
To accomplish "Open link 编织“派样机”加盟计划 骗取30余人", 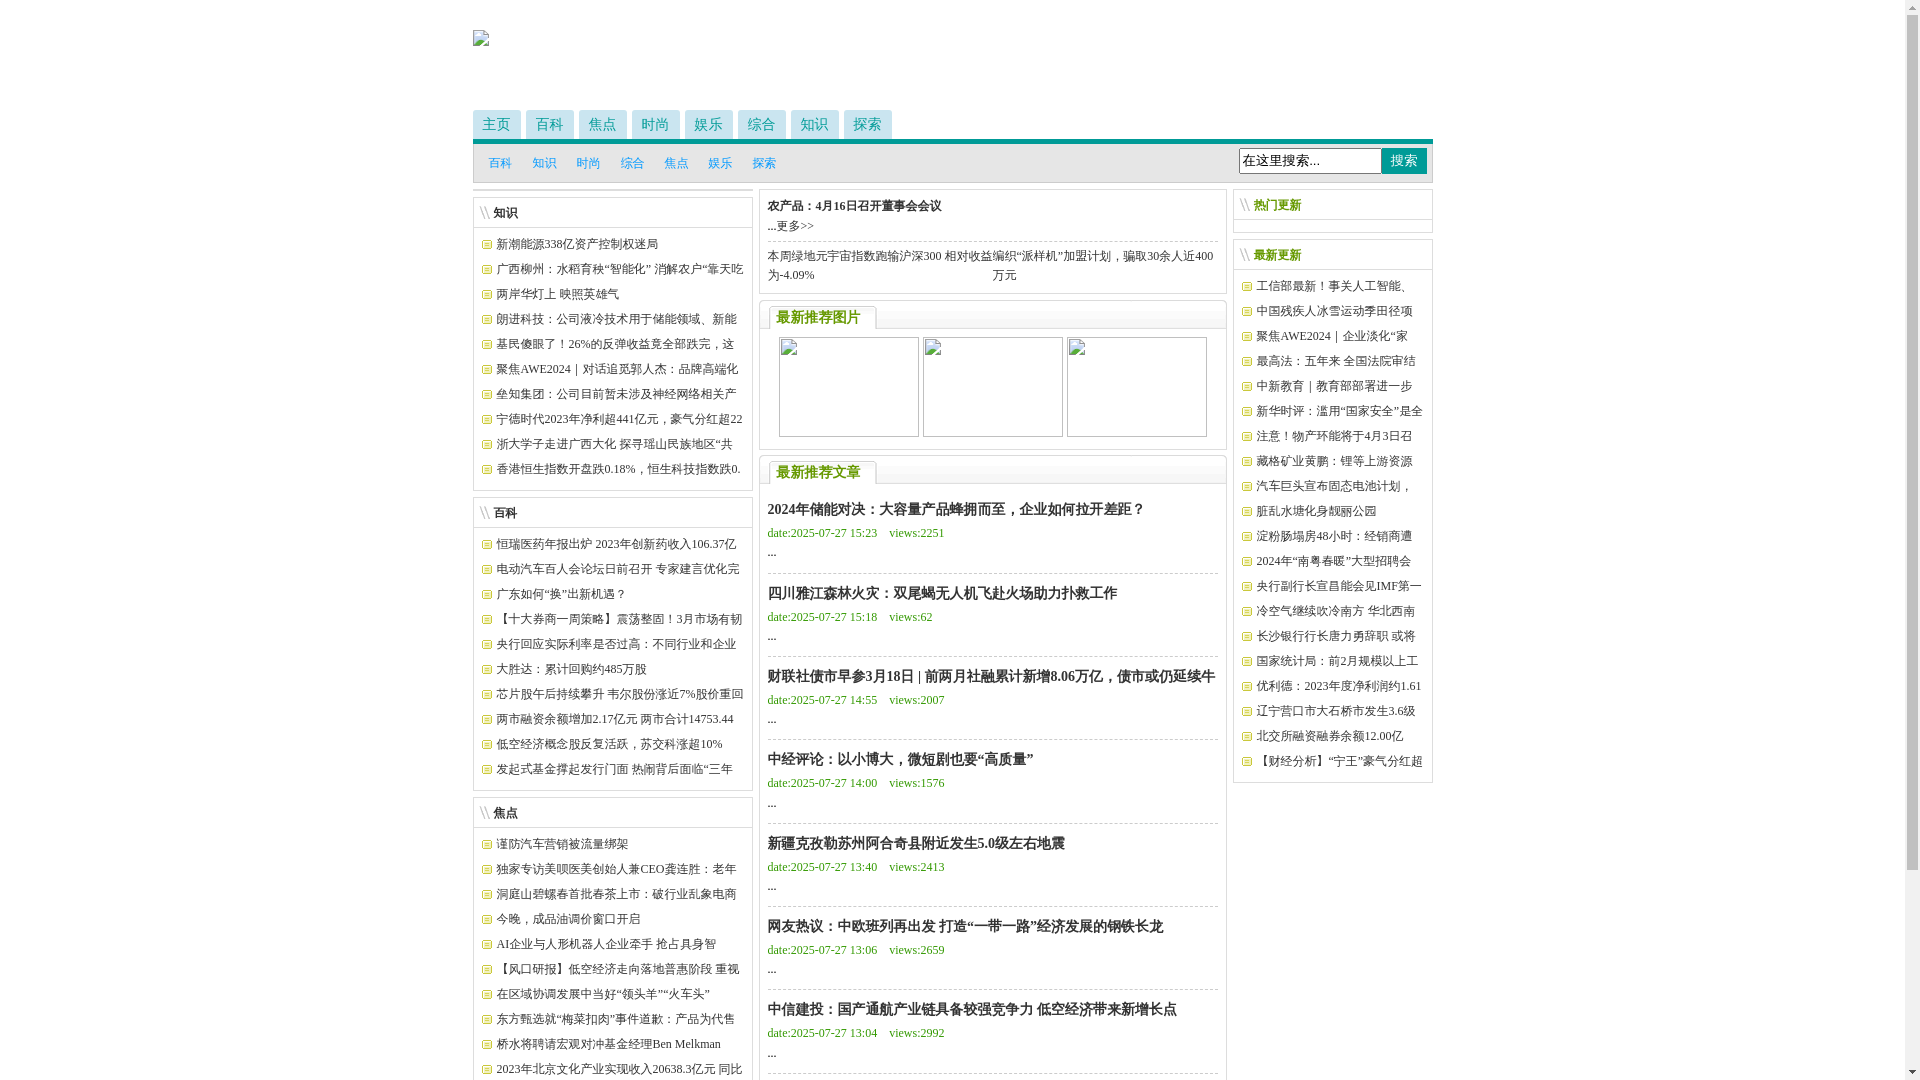I will click(1103, 265).
